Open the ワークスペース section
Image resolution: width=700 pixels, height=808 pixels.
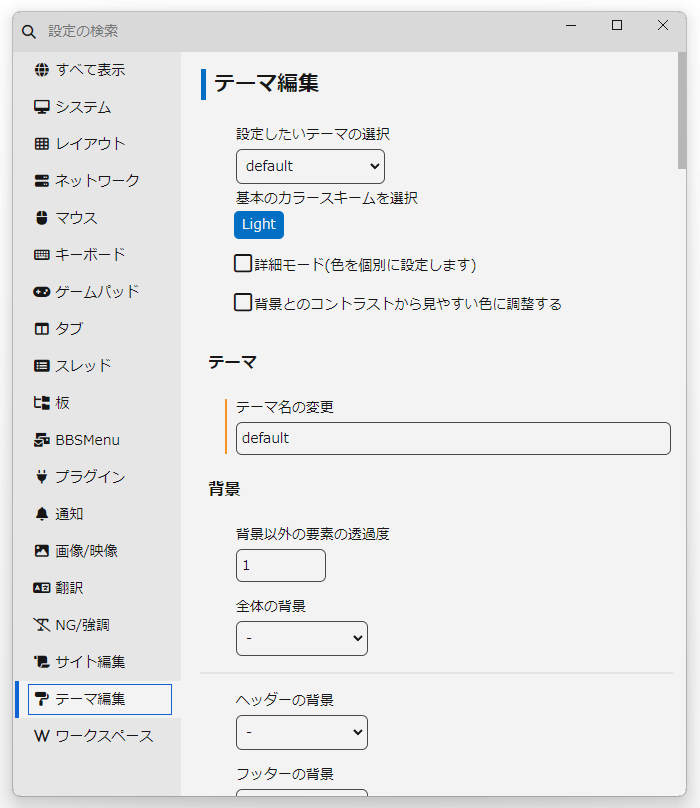[104, 736]
